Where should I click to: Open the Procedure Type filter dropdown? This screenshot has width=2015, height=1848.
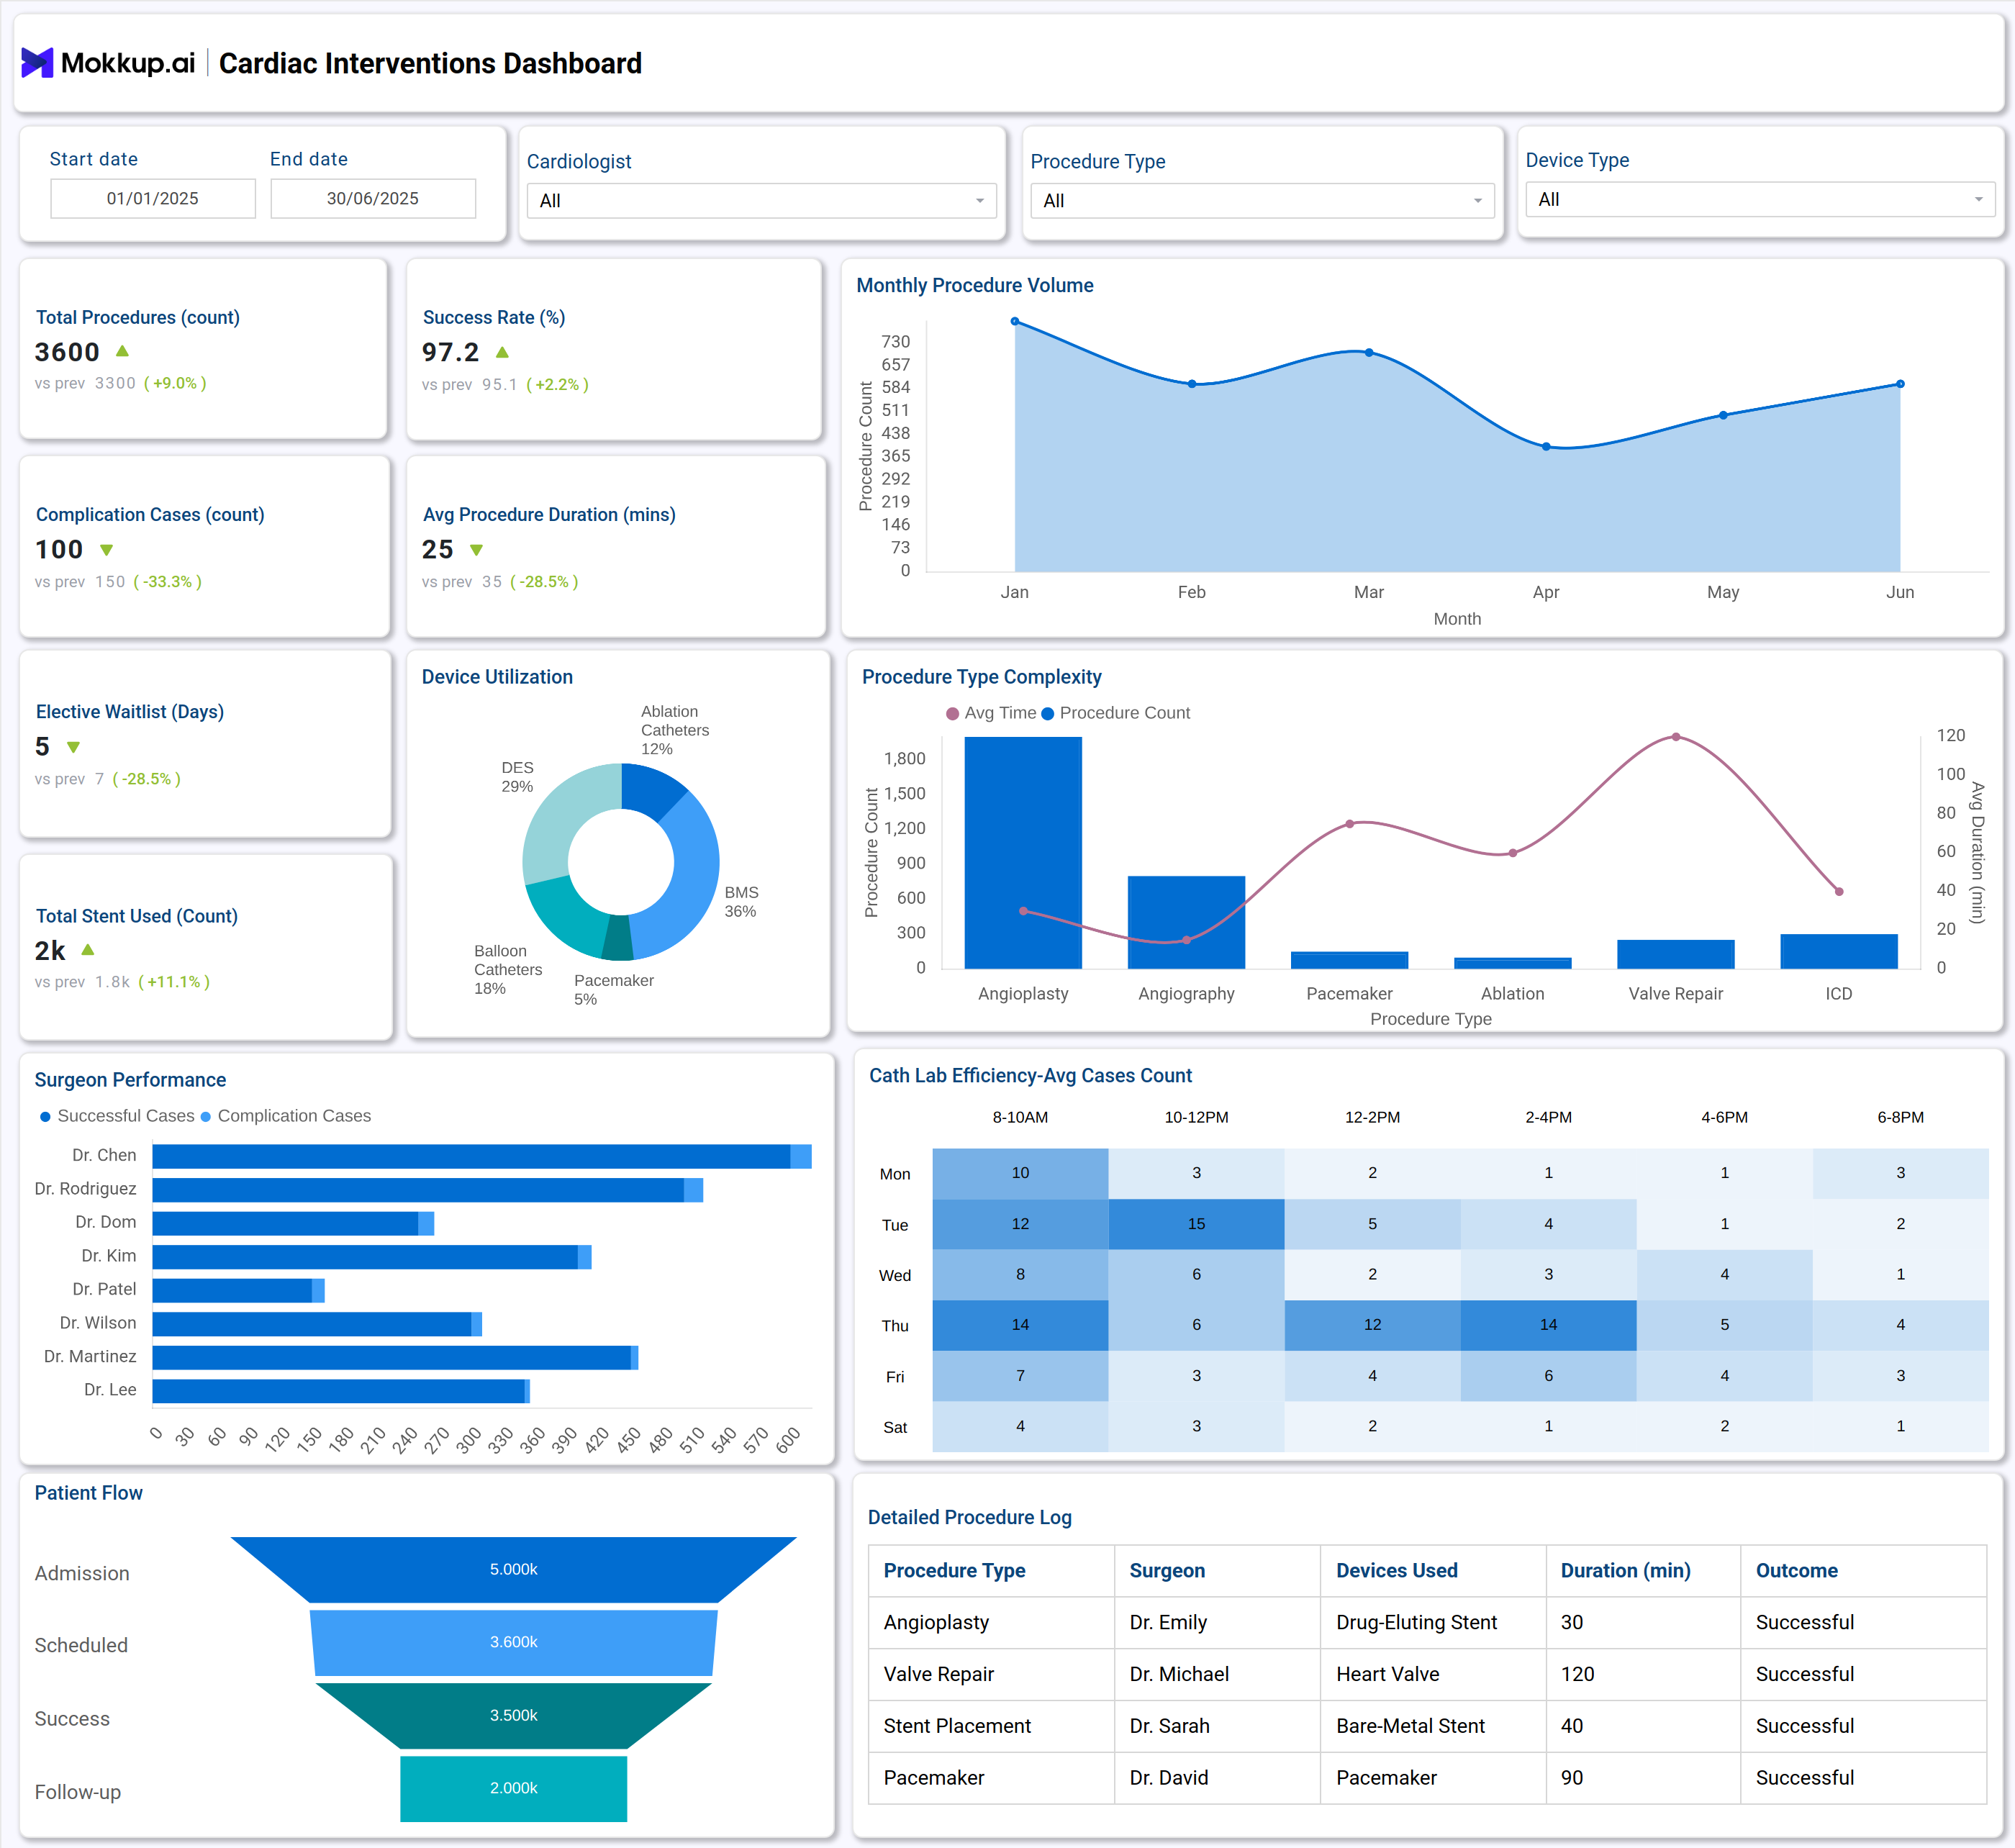(x=1262, y=201)
